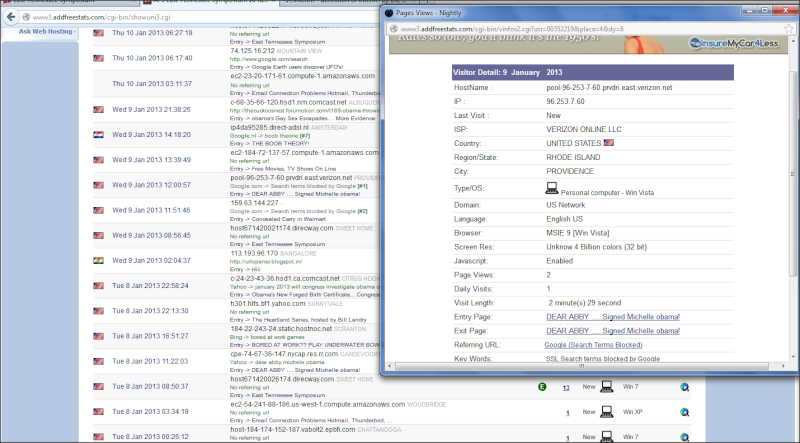Go back using the main browser back arrow
Viewport: 800px width, 443px height.
[11, 17]
